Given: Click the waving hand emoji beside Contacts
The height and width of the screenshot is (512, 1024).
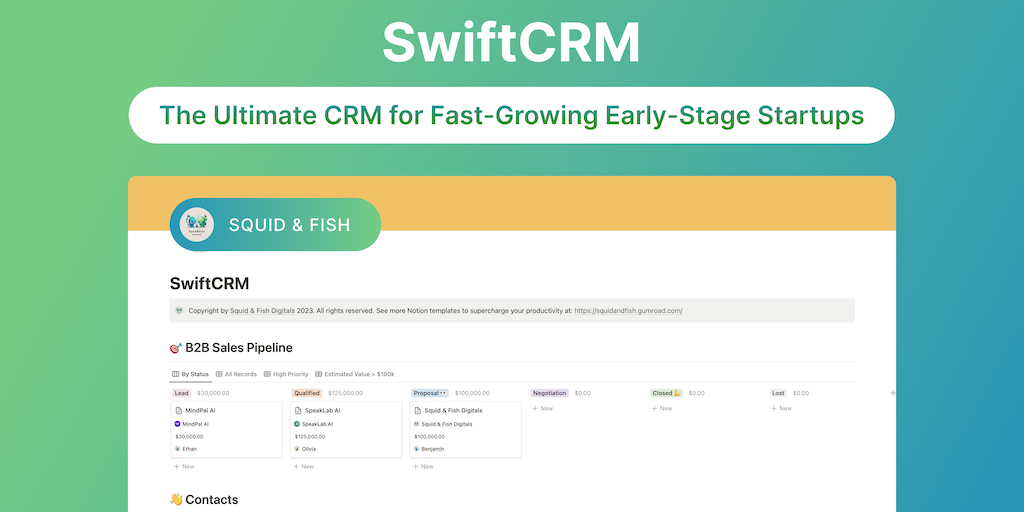Looking at the screenshot, I should point(176,500).
